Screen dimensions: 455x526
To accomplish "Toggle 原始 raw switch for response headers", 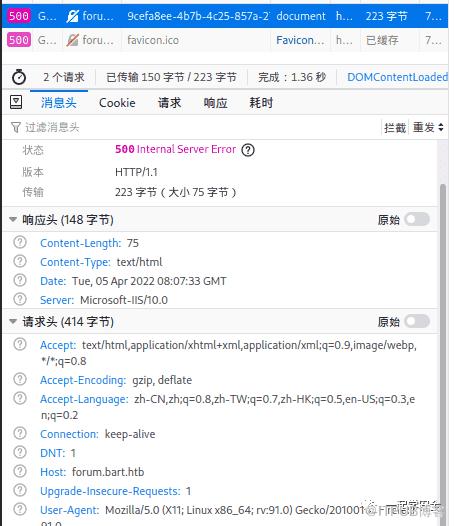I will coord(417,219).
